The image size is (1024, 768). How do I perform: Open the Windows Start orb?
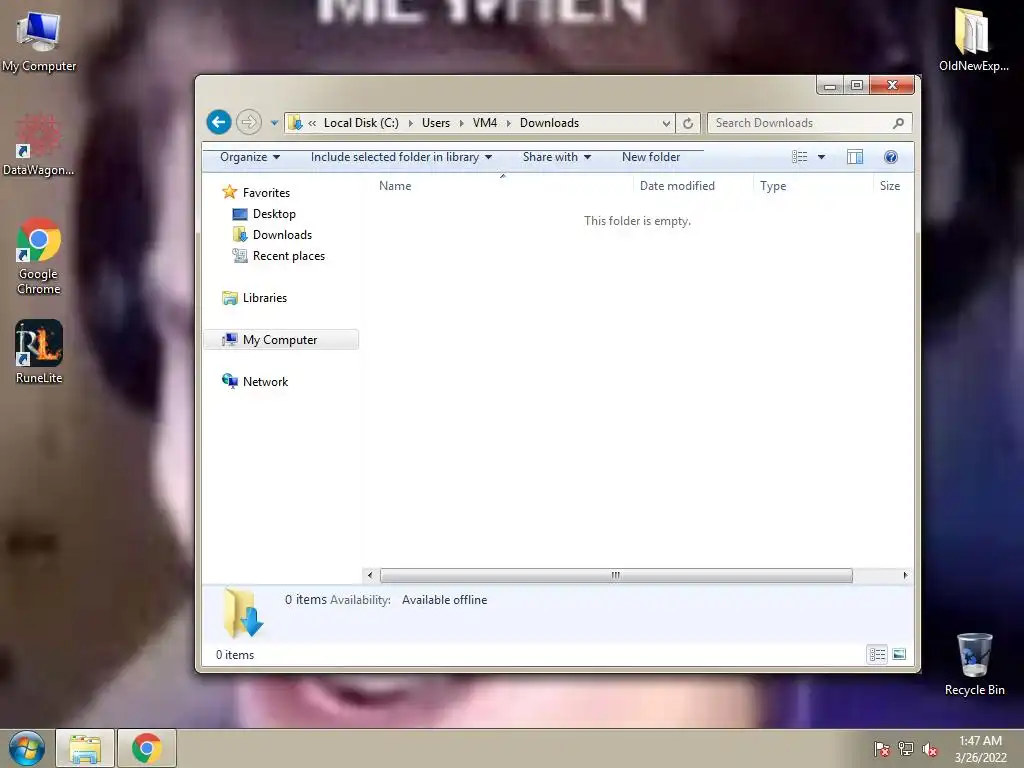pyautogui.click(x=27, y=748)
